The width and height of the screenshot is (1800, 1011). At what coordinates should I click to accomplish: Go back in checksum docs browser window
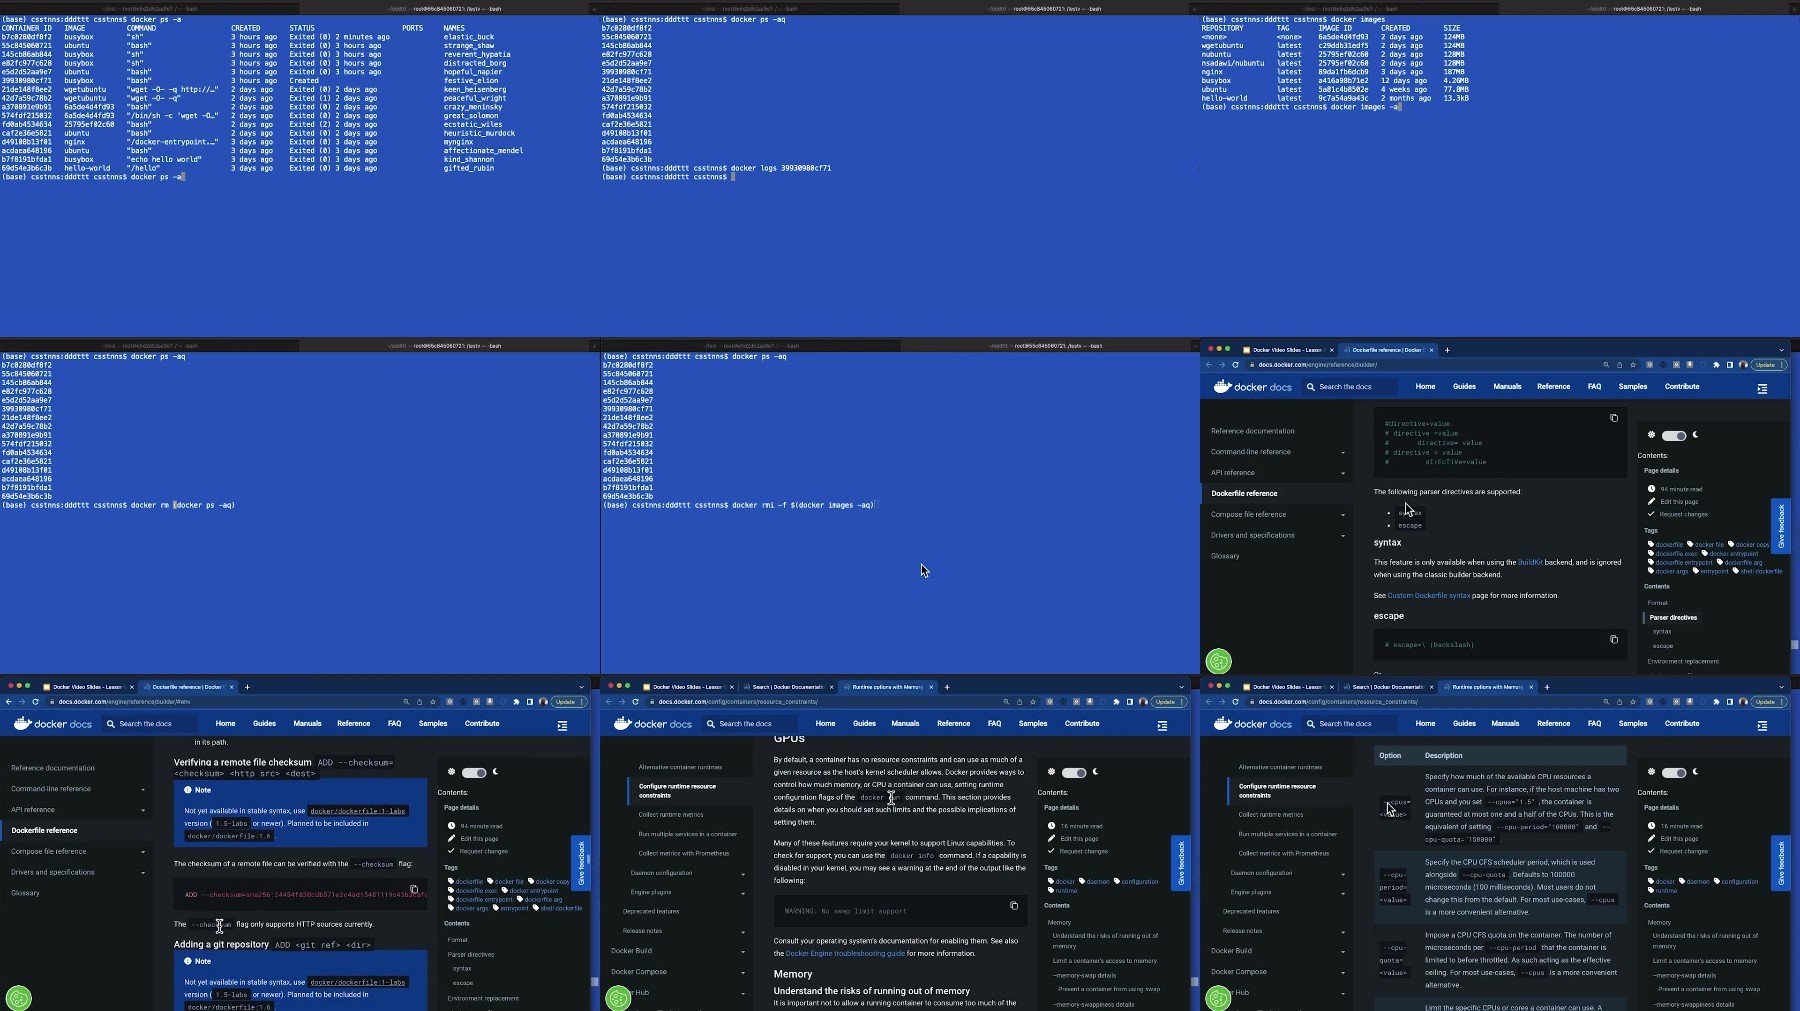pyautogui.click(x=9, y=702)
